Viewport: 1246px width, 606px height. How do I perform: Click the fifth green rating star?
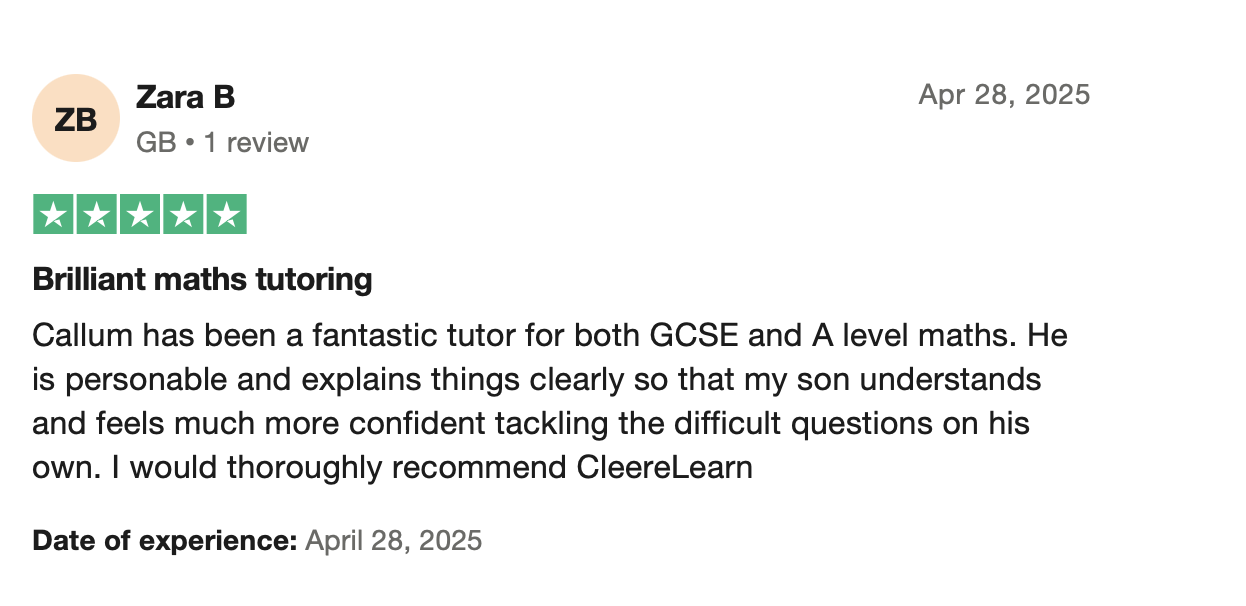(x=227, y=215)
